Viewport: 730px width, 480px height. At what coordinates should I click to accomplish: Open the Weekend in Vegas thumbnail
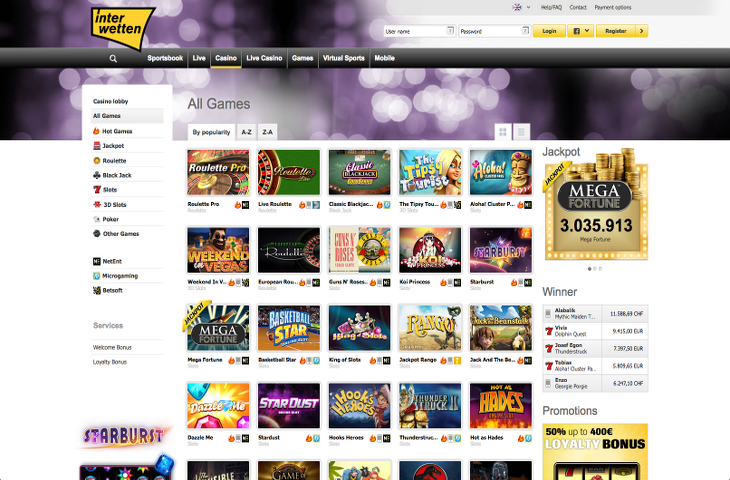[218, 250]
